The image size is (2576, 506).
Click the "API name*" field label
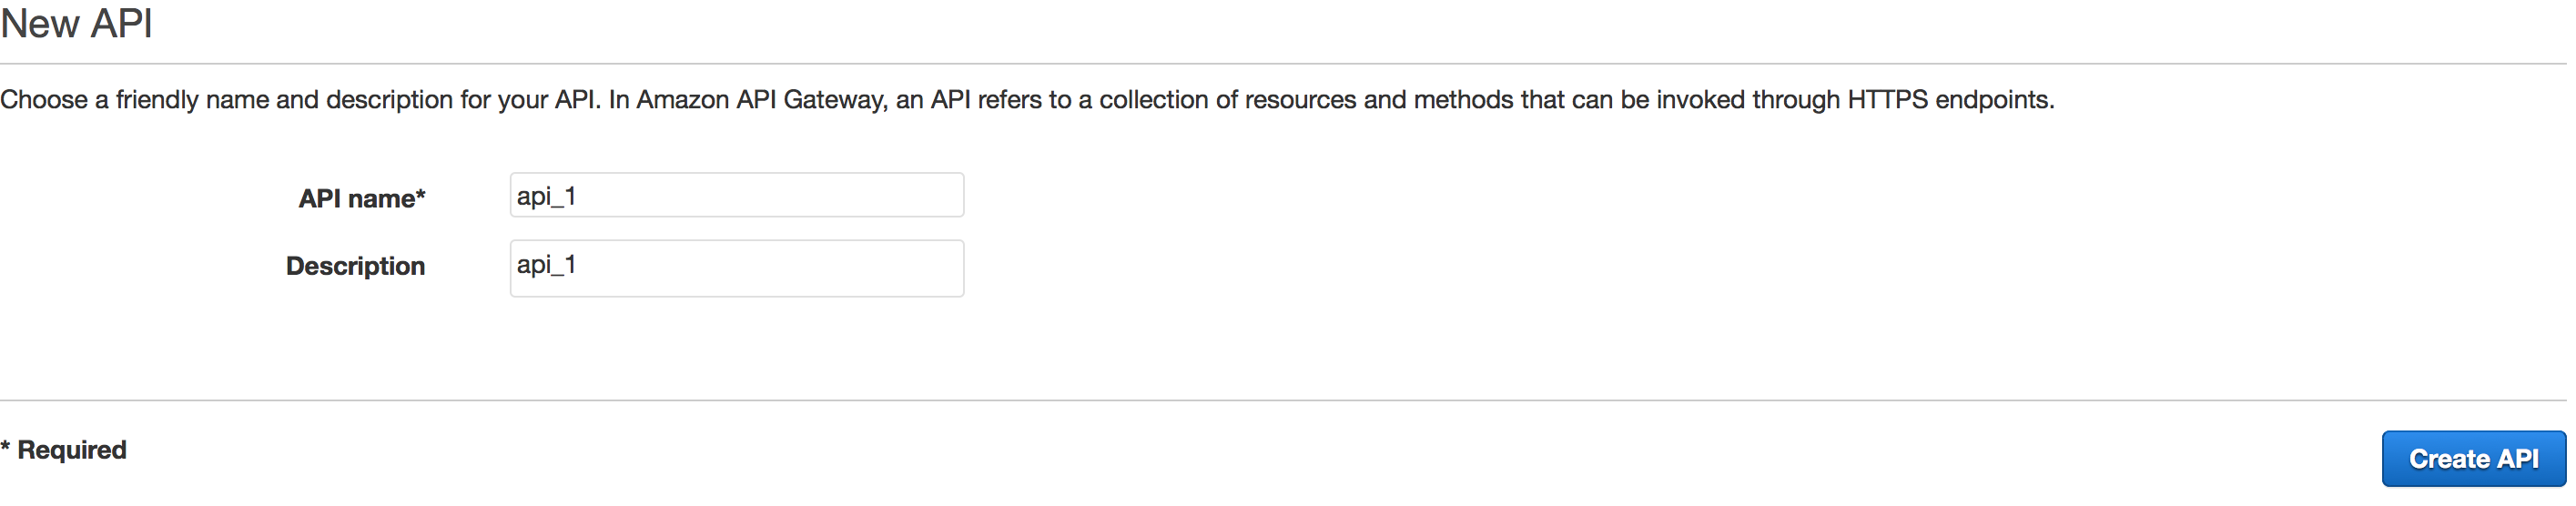coord(362,198)
